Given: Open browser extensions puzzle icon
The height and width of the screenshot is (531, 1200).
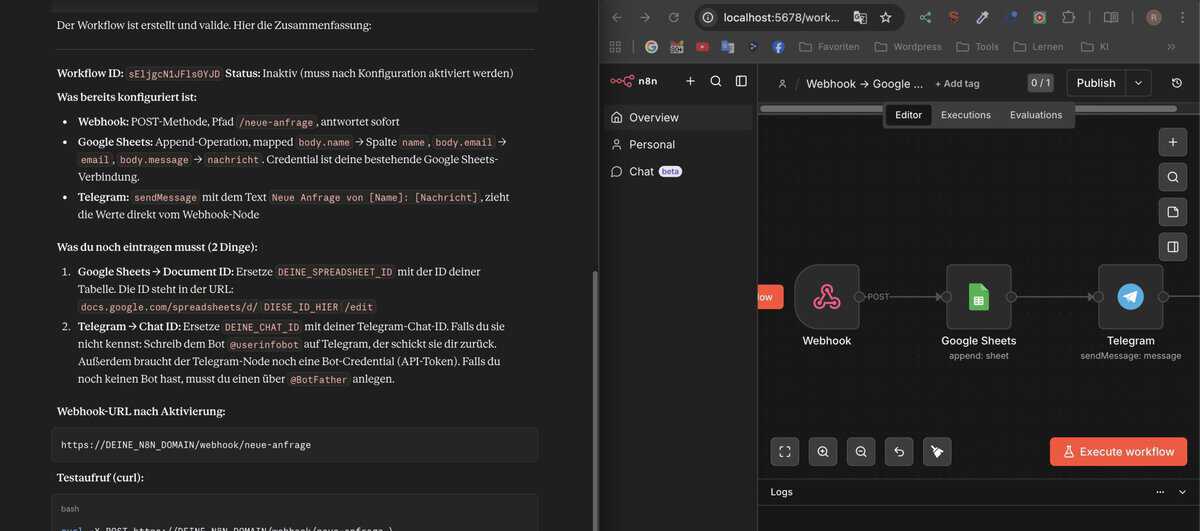Looking at the screenshot, I should click(x=1069, y=17).
